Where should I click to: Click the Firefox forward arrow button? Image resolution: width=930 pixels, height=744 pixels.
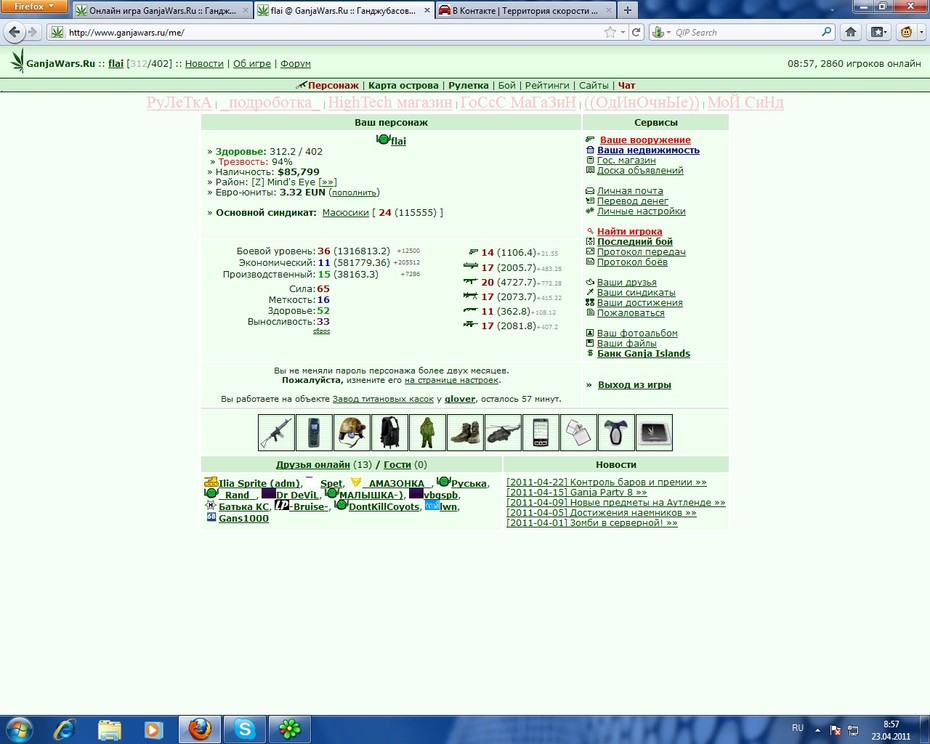point(33,32)
